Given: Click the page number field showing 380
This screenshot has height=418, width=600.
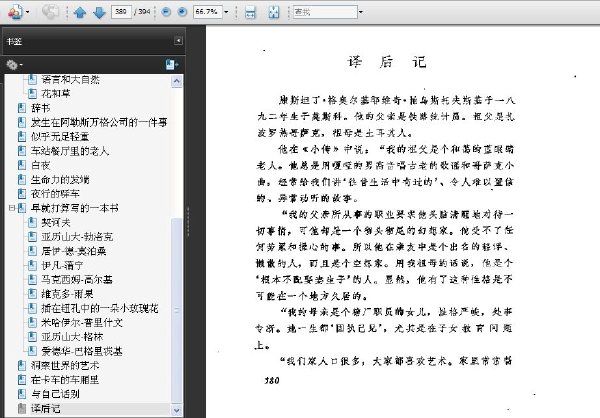Looking at the screenshot, I should (121, 12).
